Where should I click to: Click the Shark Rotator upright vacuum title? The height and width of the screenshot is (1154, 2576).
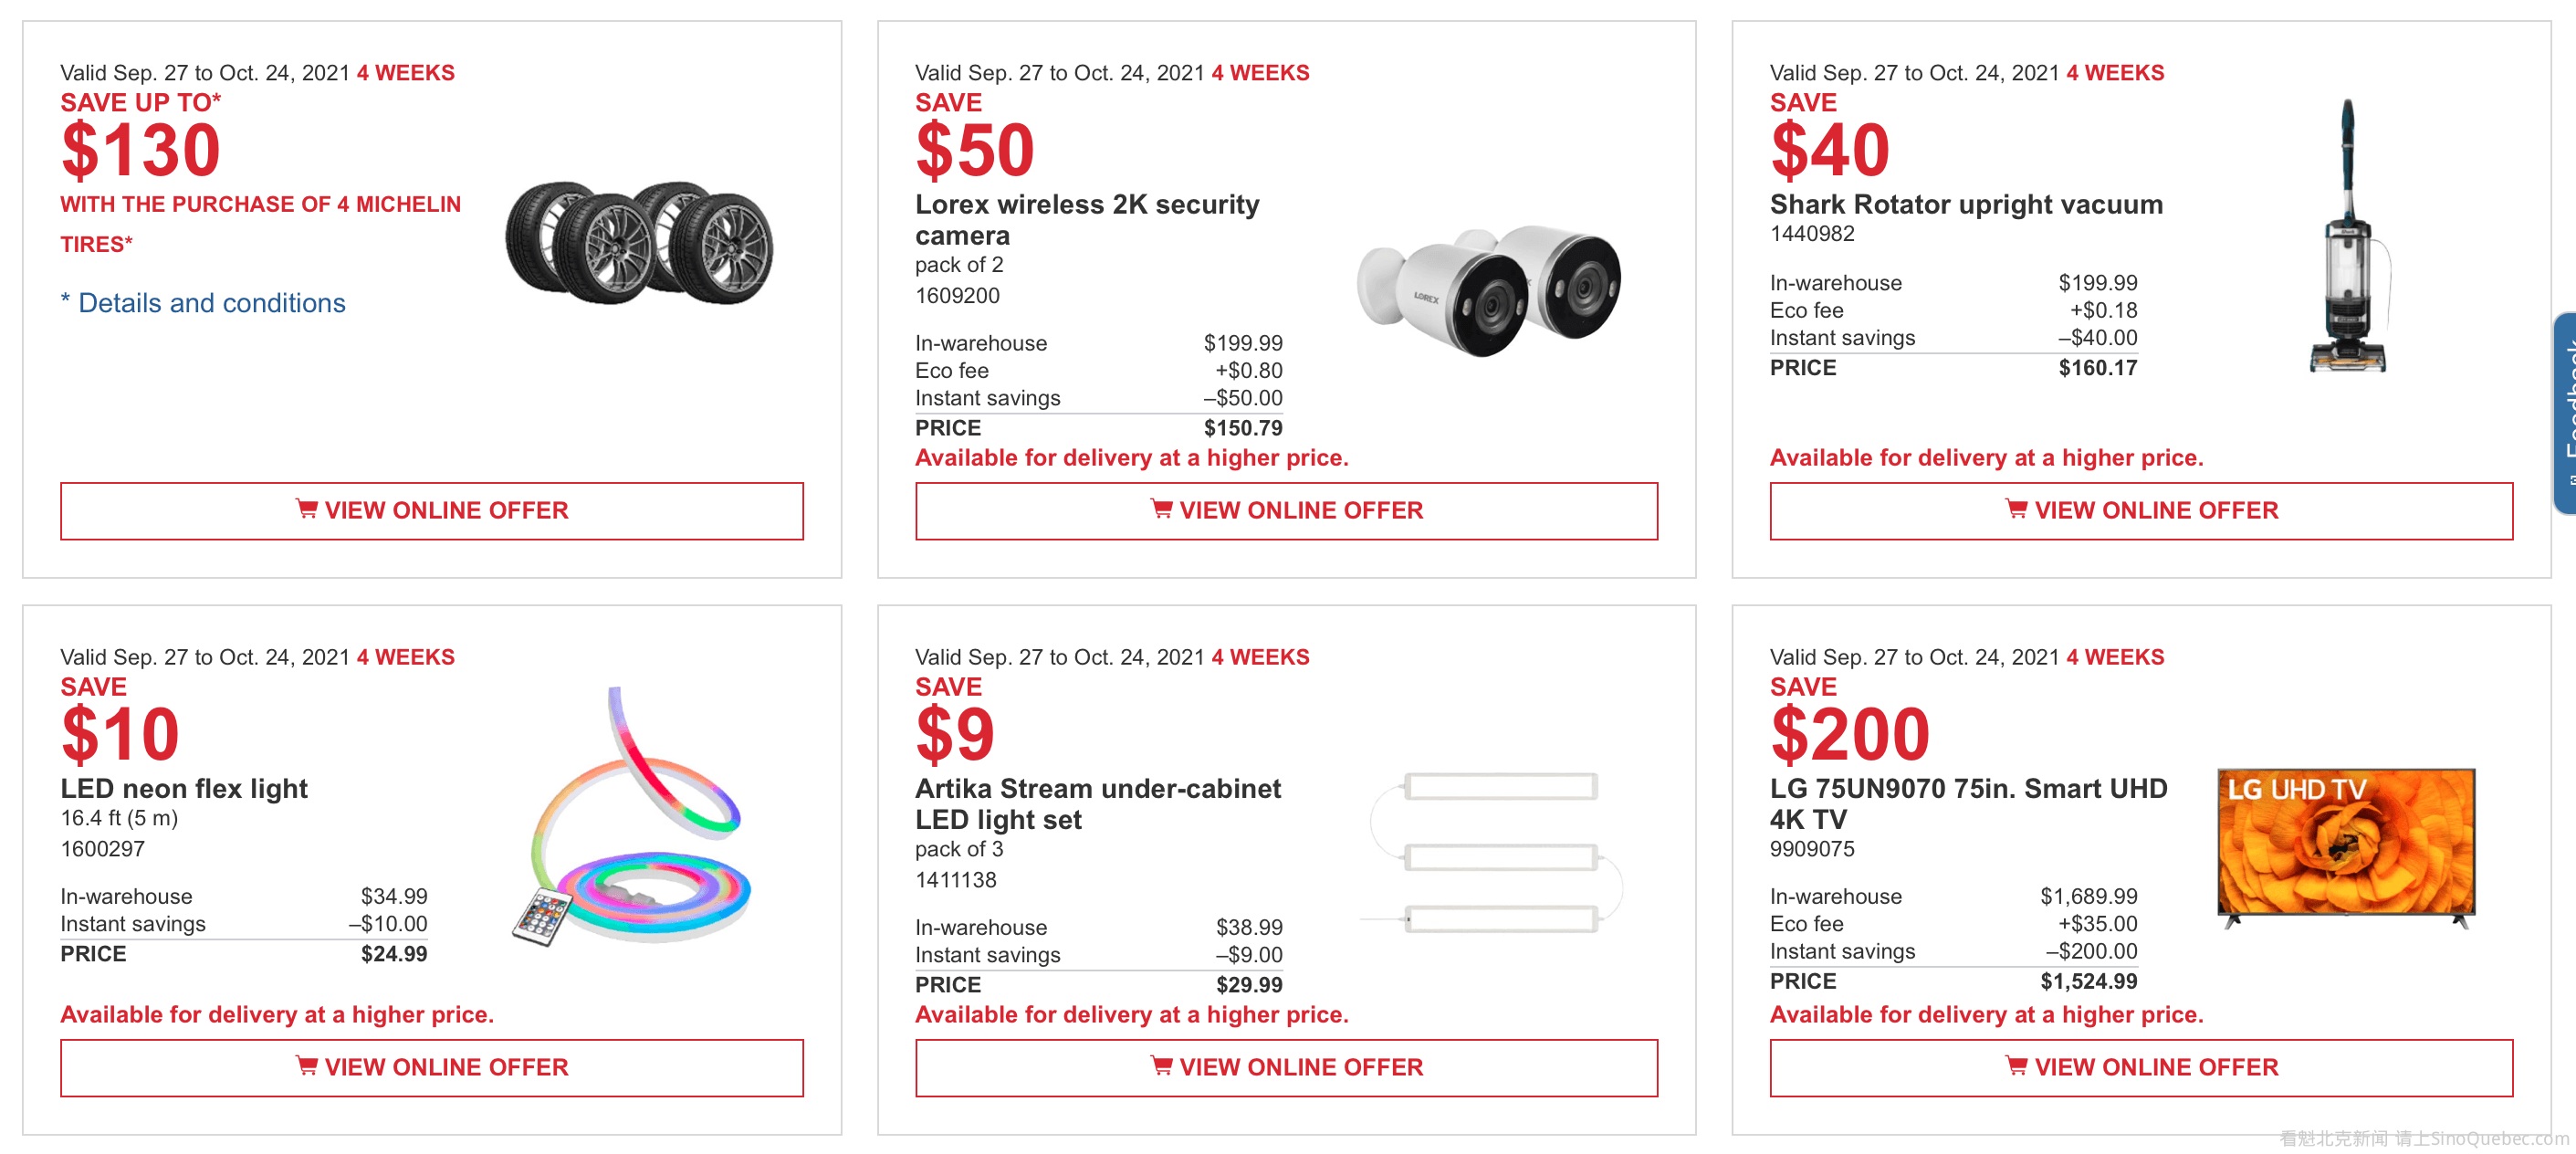tap(1966, 205)
